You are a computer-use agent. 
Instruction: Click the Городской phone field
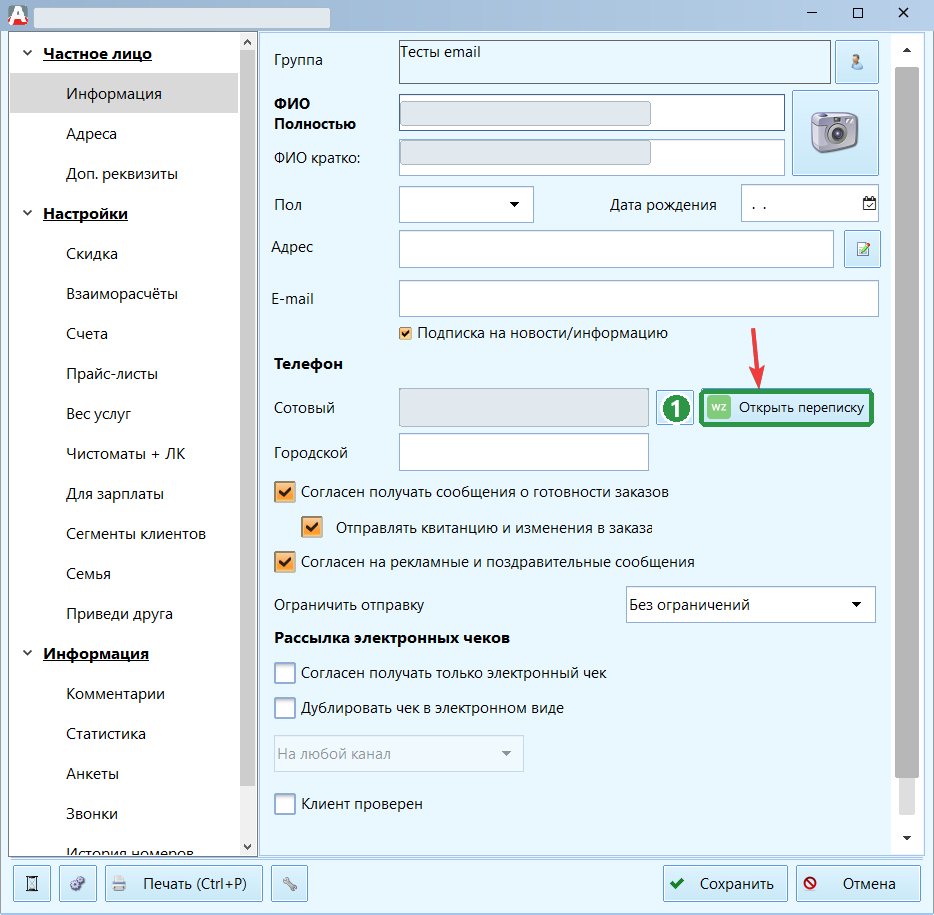coord(524,452)
